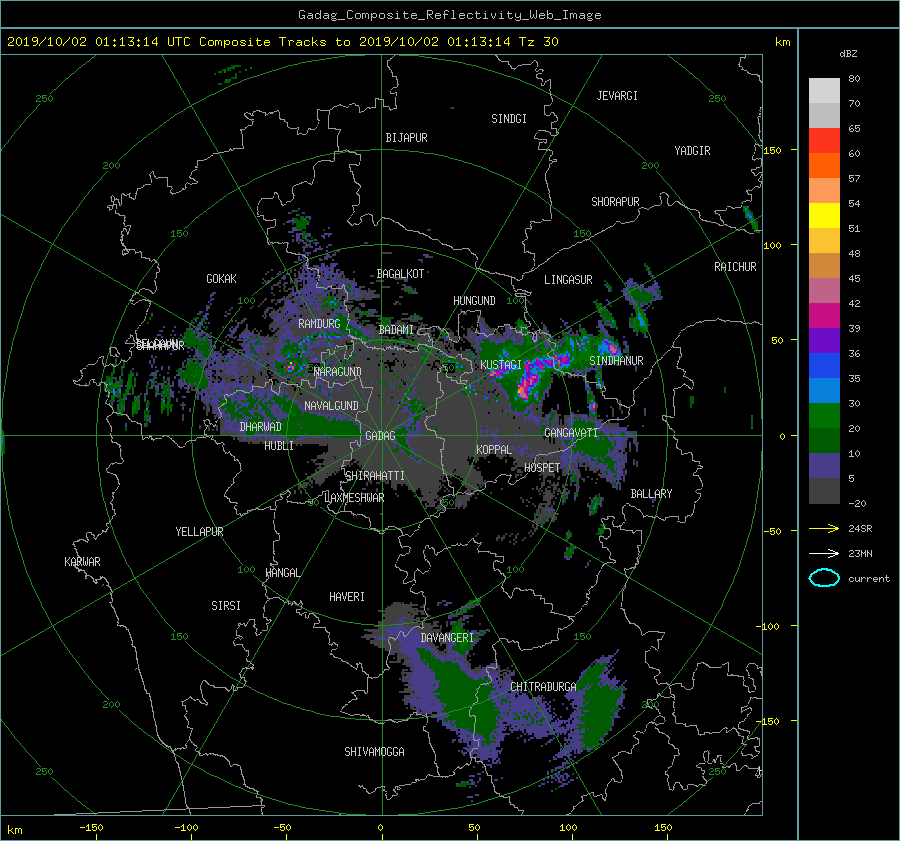Click the BALLARY city label
900x841 pixels.
point(651,494)
